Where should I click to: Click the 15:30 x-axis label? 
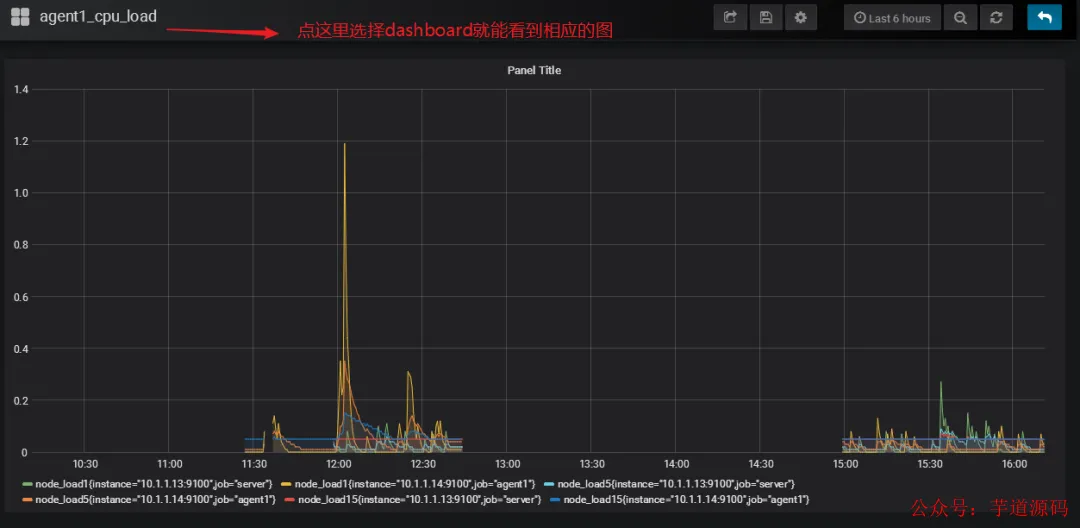(929, 464)
